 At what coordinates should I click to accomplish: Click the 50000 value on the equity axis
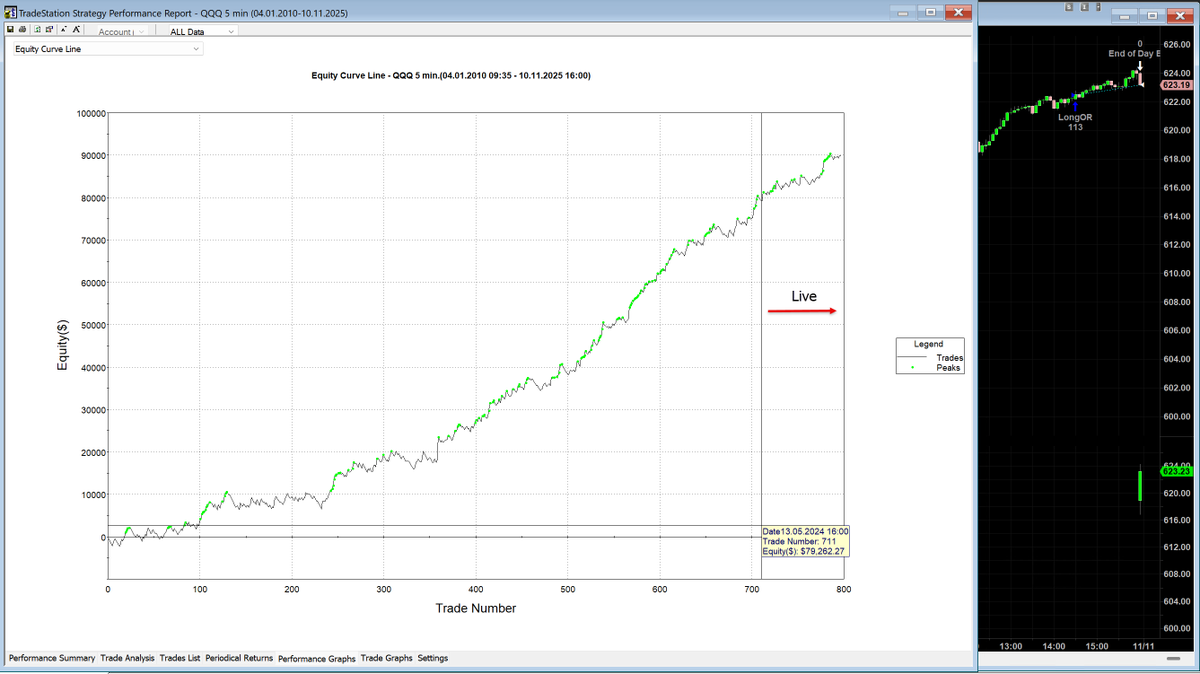tap(91, 325)
